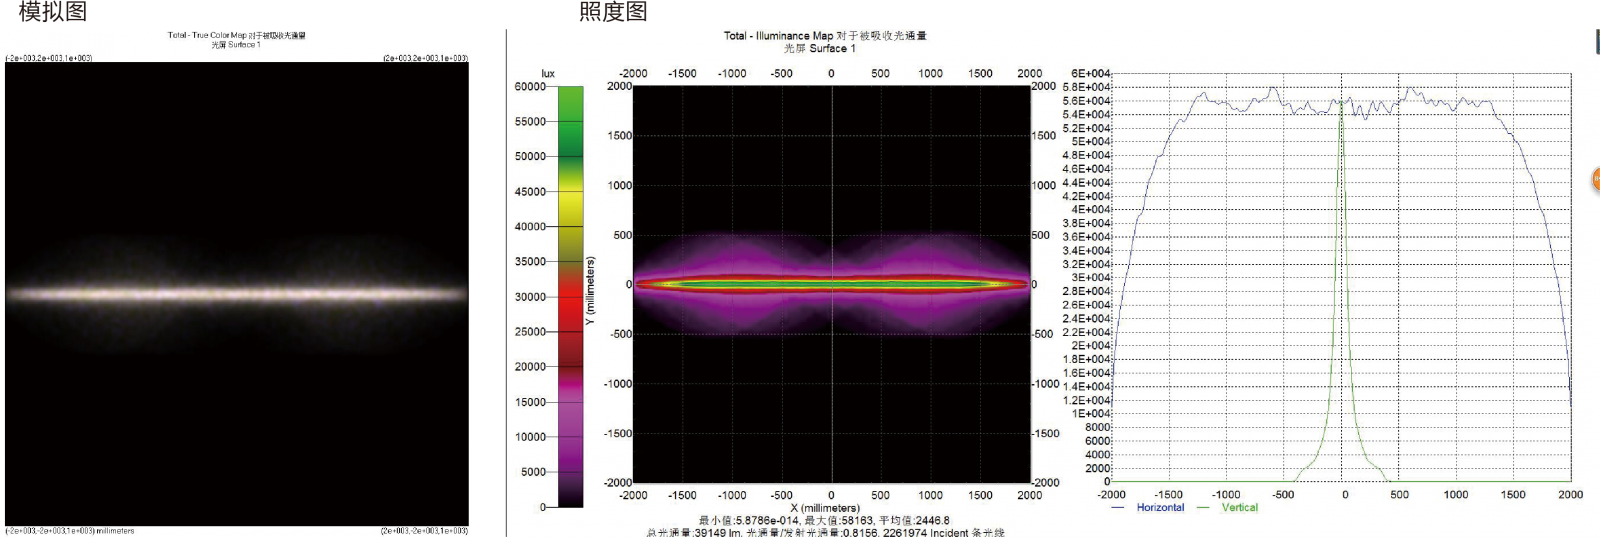
Task: Click the green vertical peak in cross-section plot
Action: [1342, 200]
